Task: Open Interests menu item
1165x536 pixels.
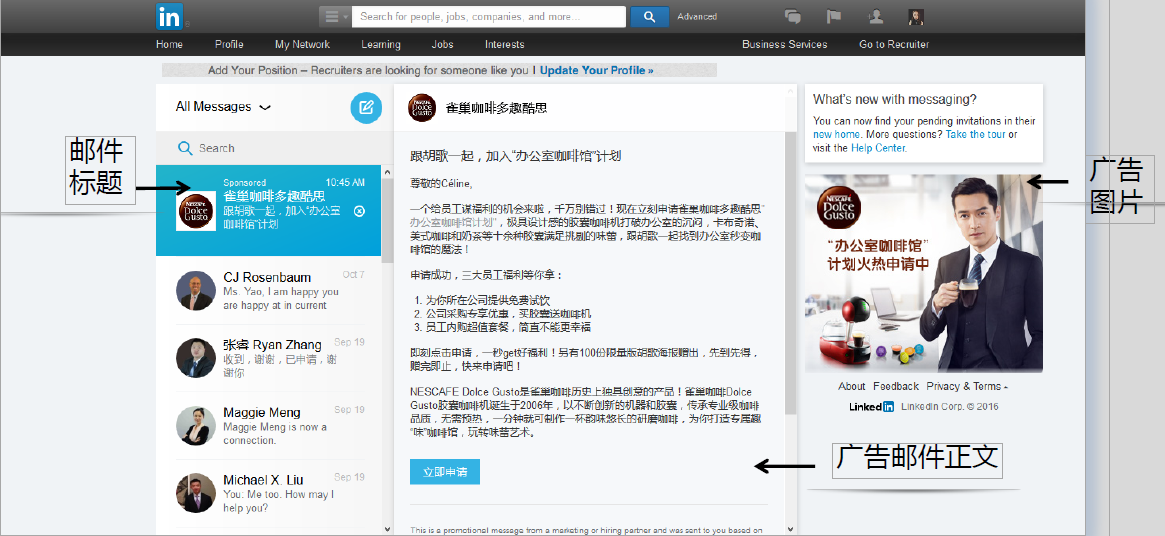Action: pos(504,45)
